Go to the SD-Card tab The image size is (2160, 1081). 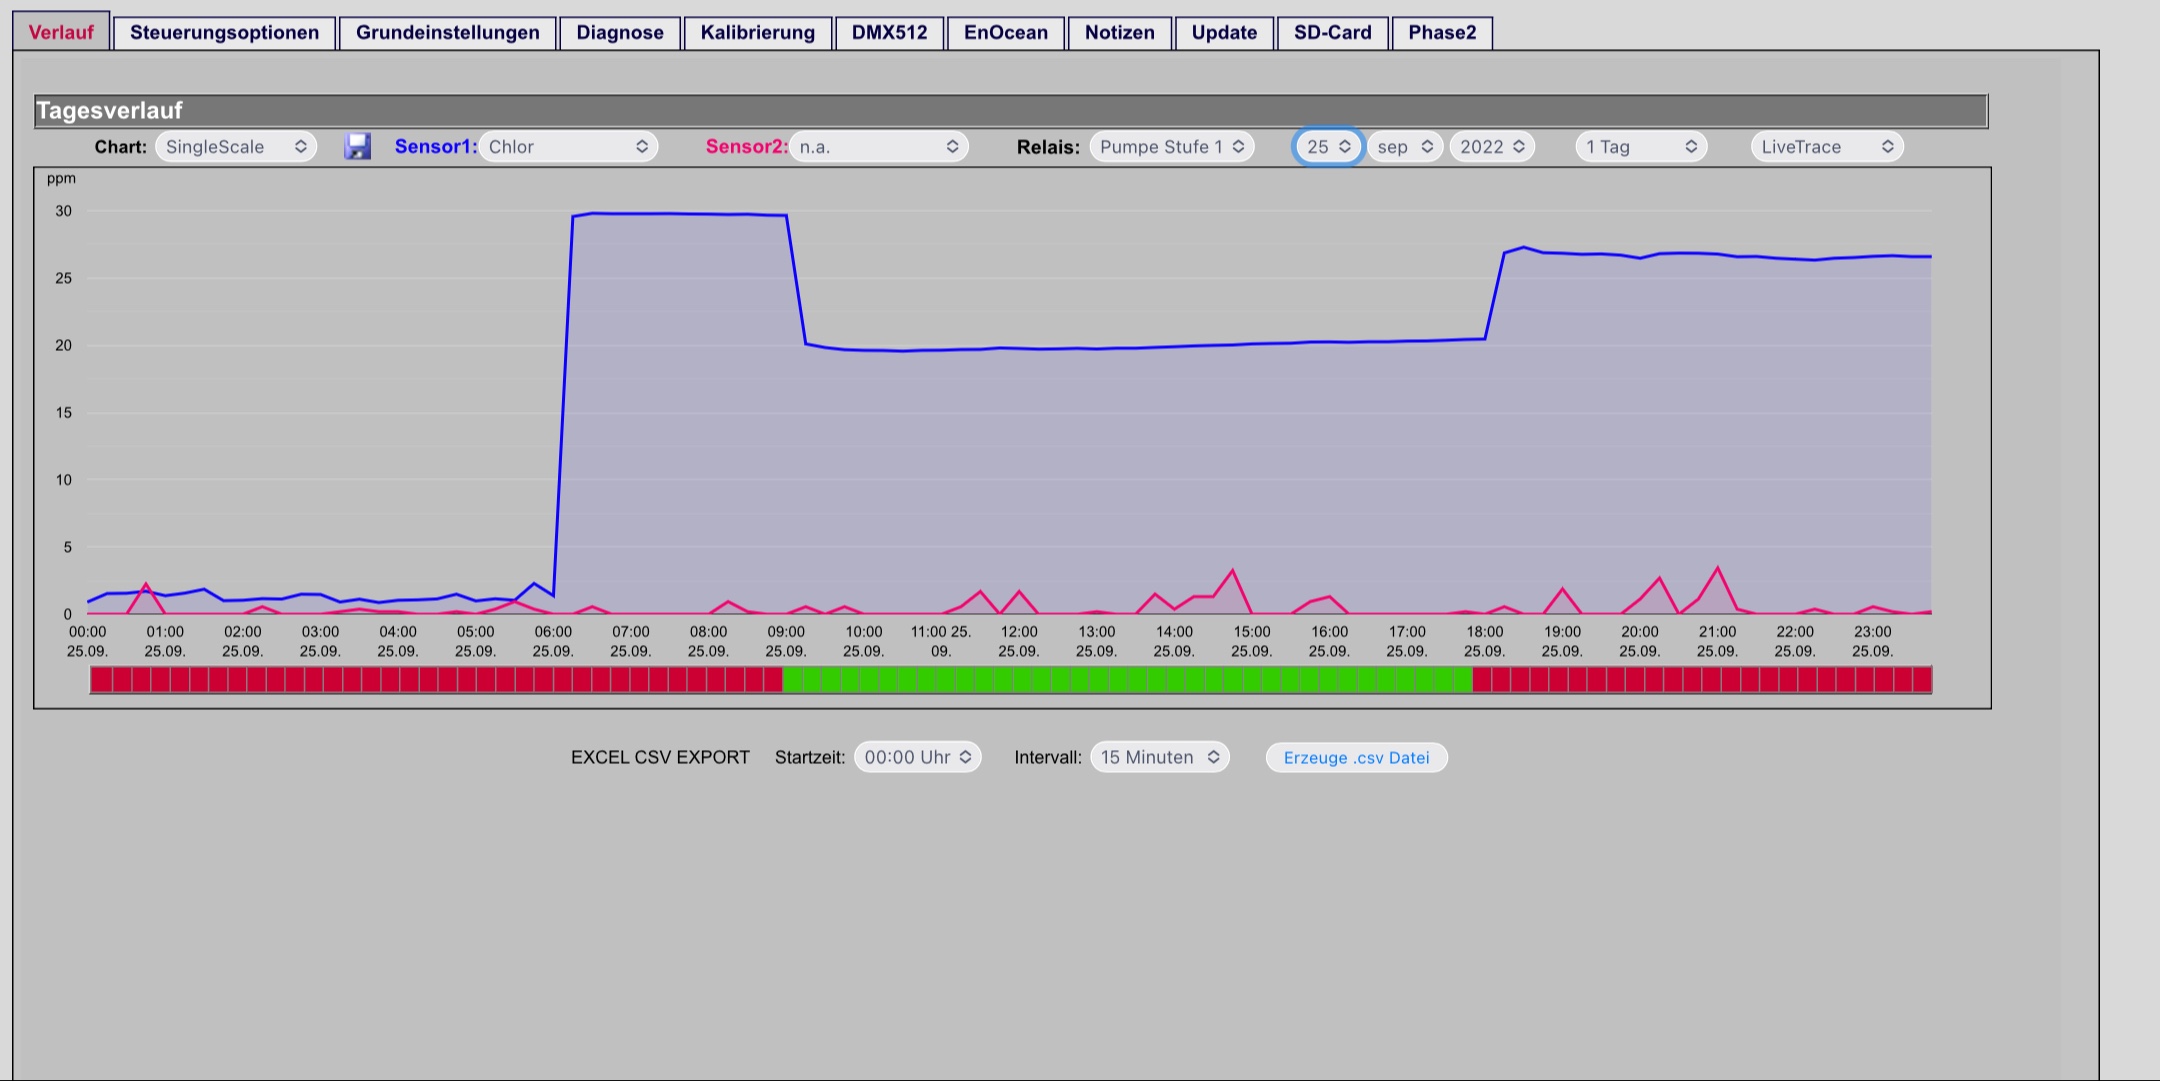(1333, 33)
